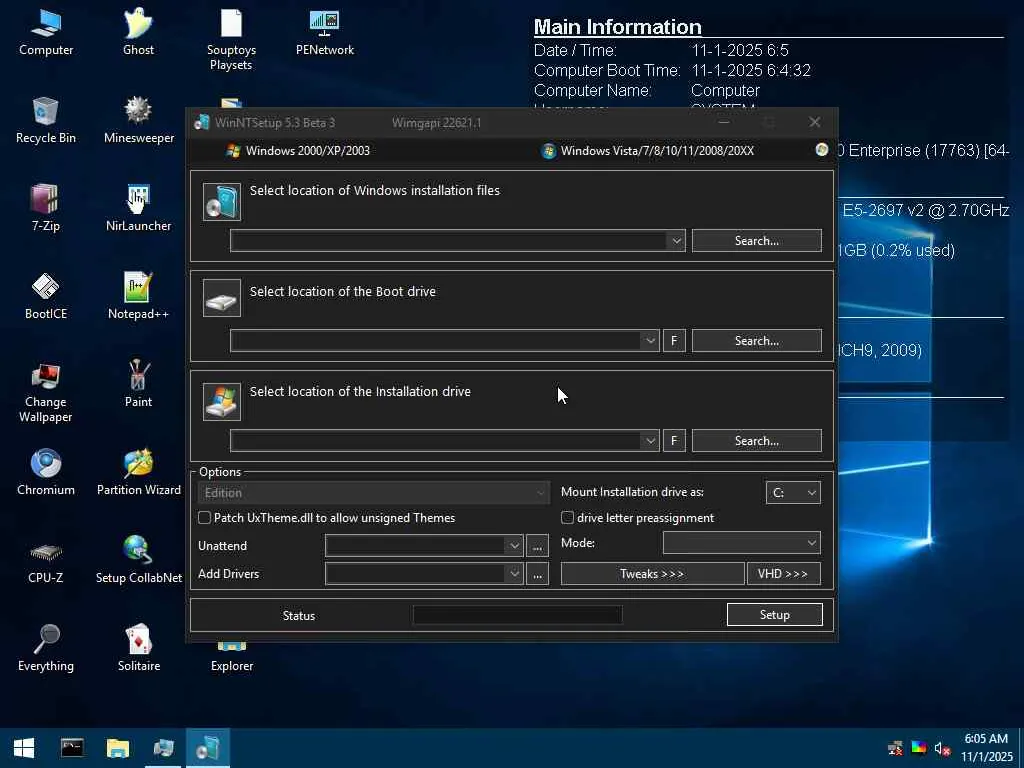Select the Notepad++ desktop icon
Screen dimensions: 1024x768
(138, 297)
